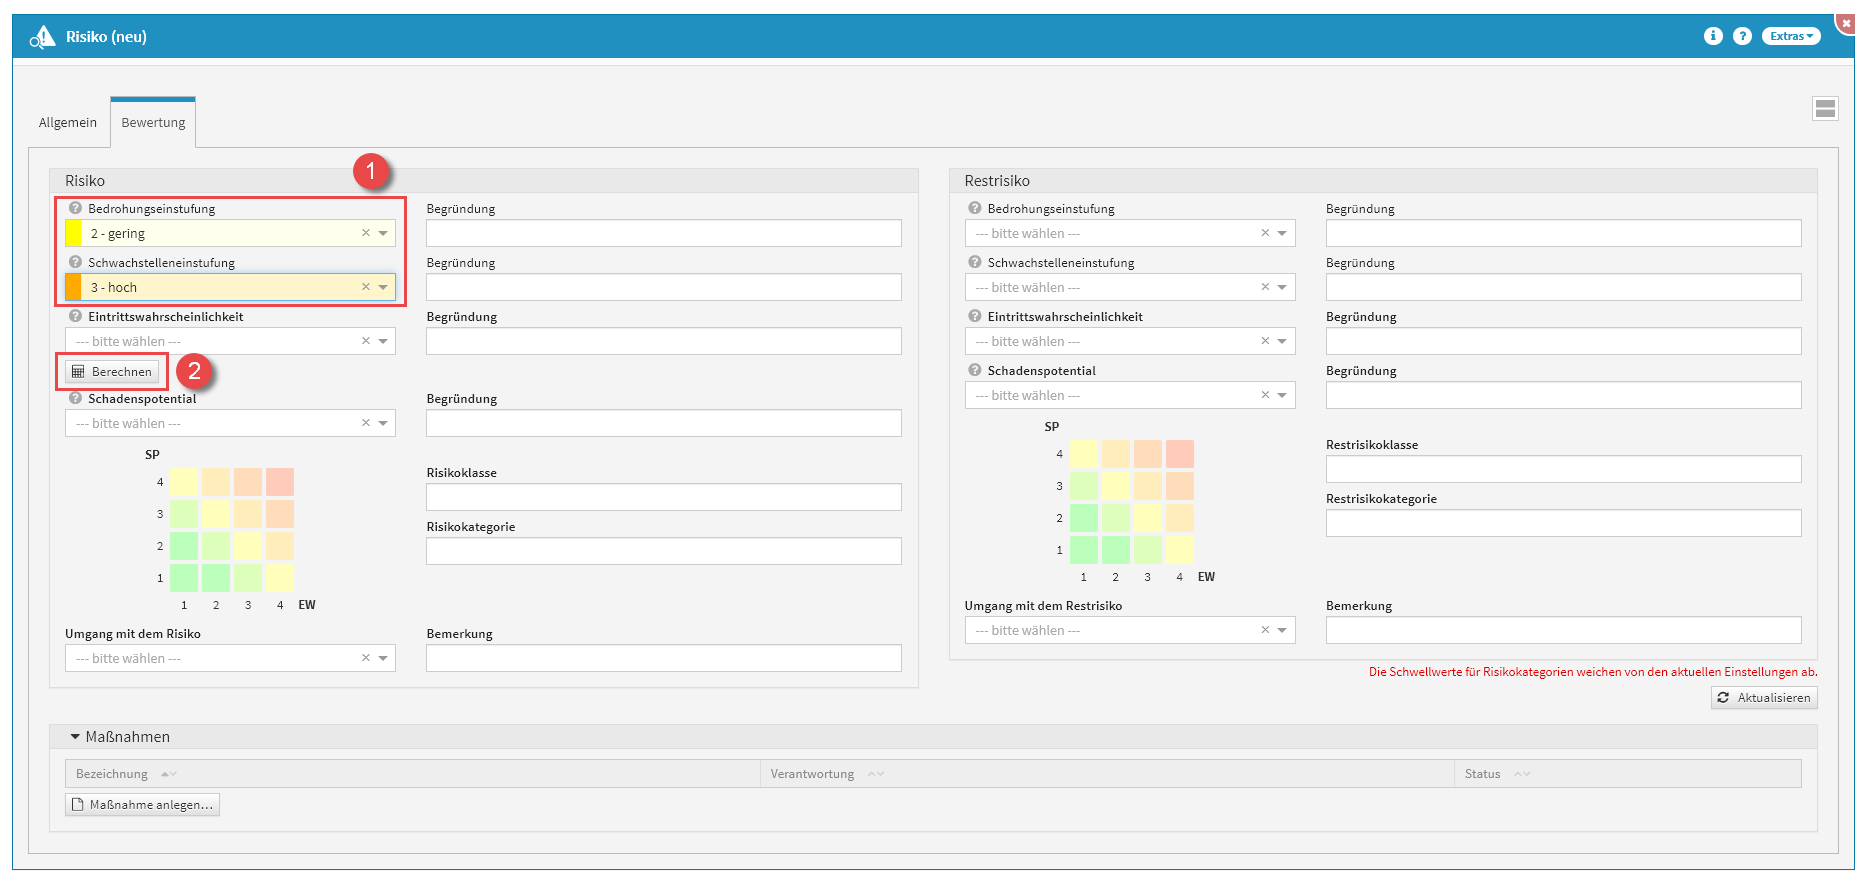The height and width of the screenshot is (883, 1870).
Task: Switch to the Allgemein tab
Action: 68,123
